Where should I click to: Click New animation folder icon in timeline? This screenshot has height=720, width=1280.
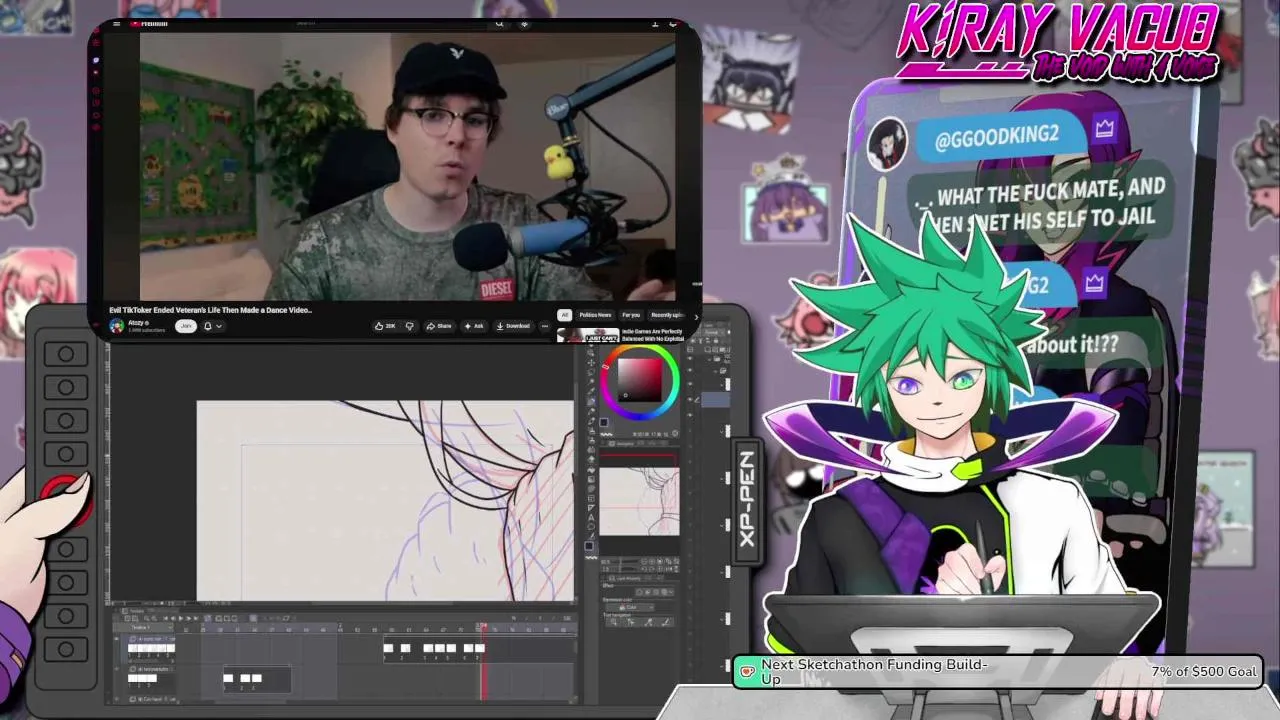pyautogui.click(x=218, y=618)
